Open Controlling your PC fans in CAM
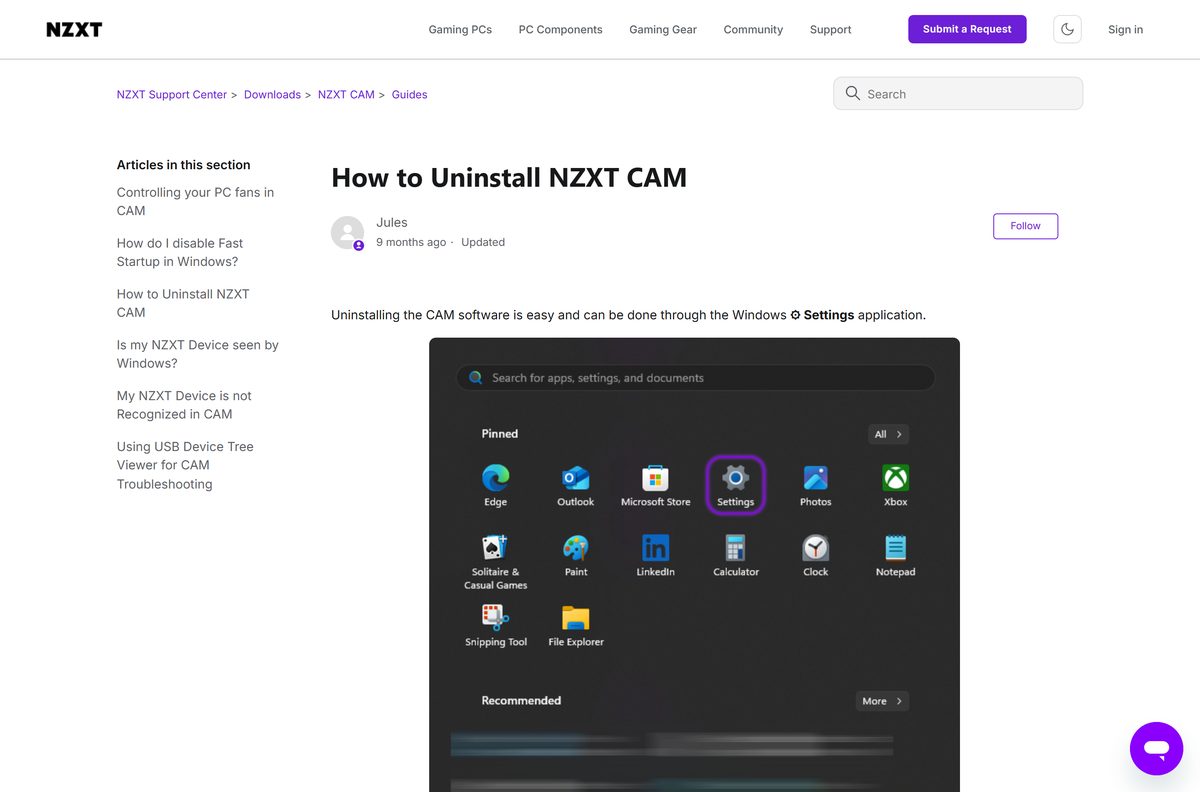The height and width of the screenshot is (792, 1200). click(x=195, y=201)
